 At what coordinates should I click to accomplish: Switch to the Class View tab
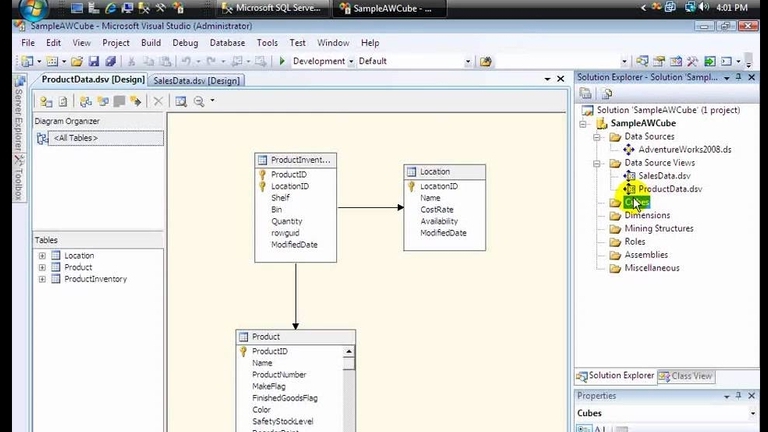coord(686,376)
